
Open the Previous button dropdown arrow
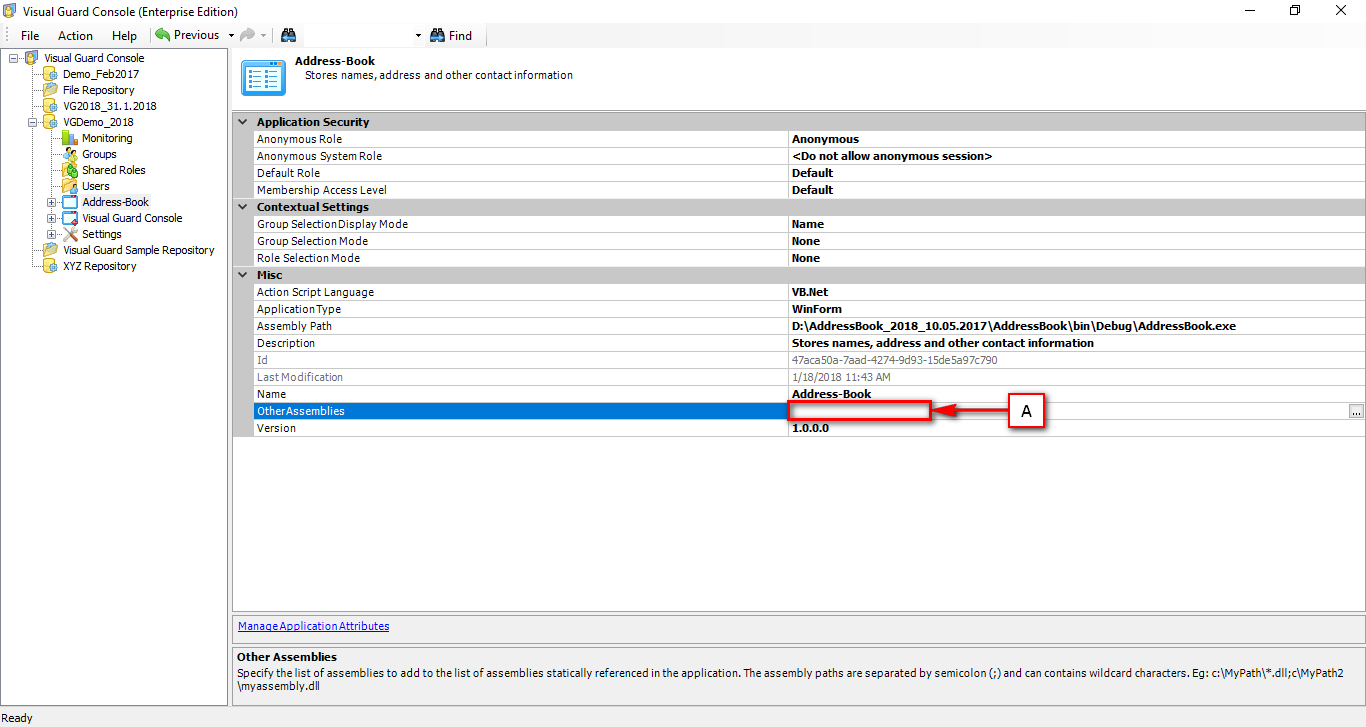(231, 35)
